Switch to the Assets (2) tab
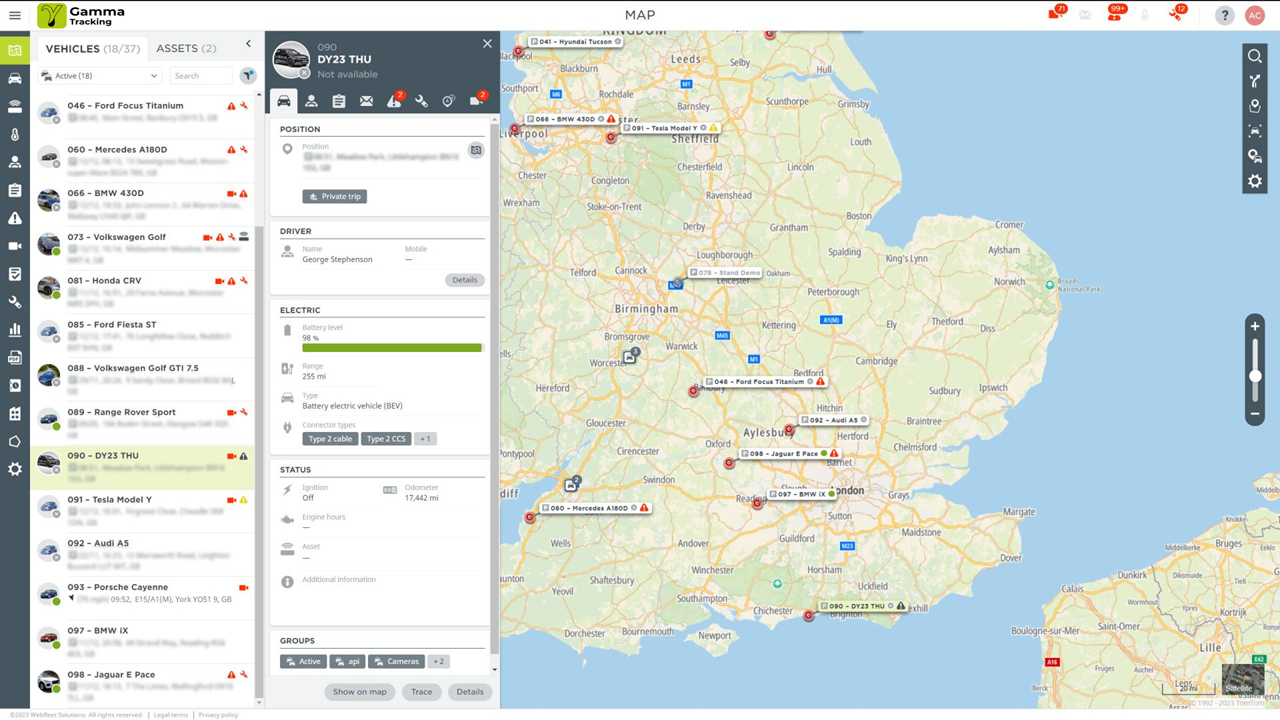The width and height of the screenshot is (1280, 720). point(186,48)
